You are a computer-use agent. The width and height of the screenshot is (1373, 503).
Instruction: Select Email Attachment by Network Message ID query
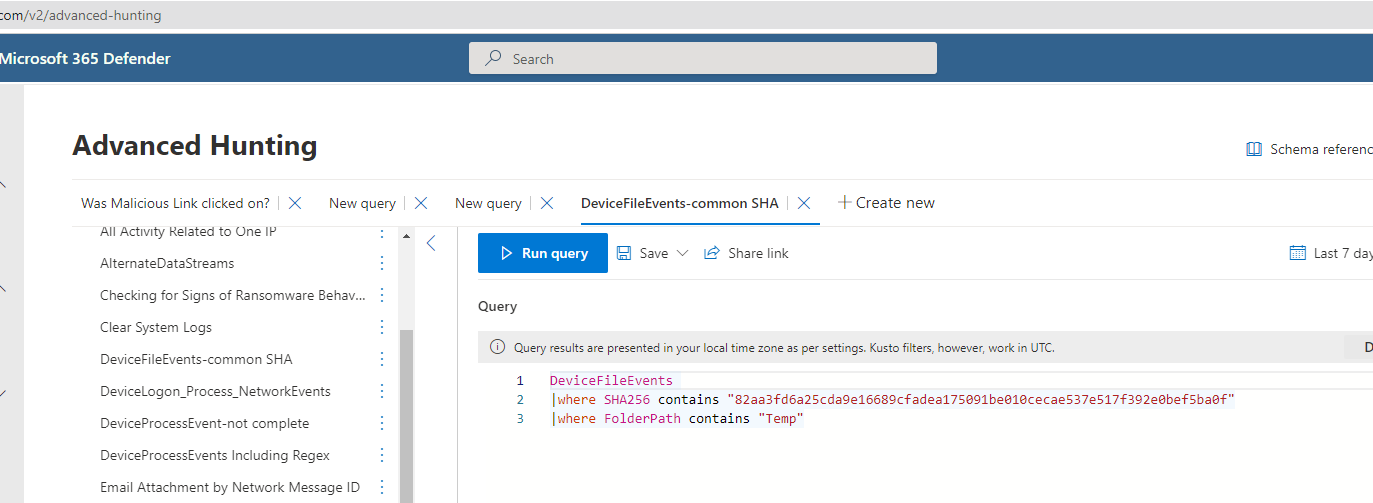coord(229,487)
